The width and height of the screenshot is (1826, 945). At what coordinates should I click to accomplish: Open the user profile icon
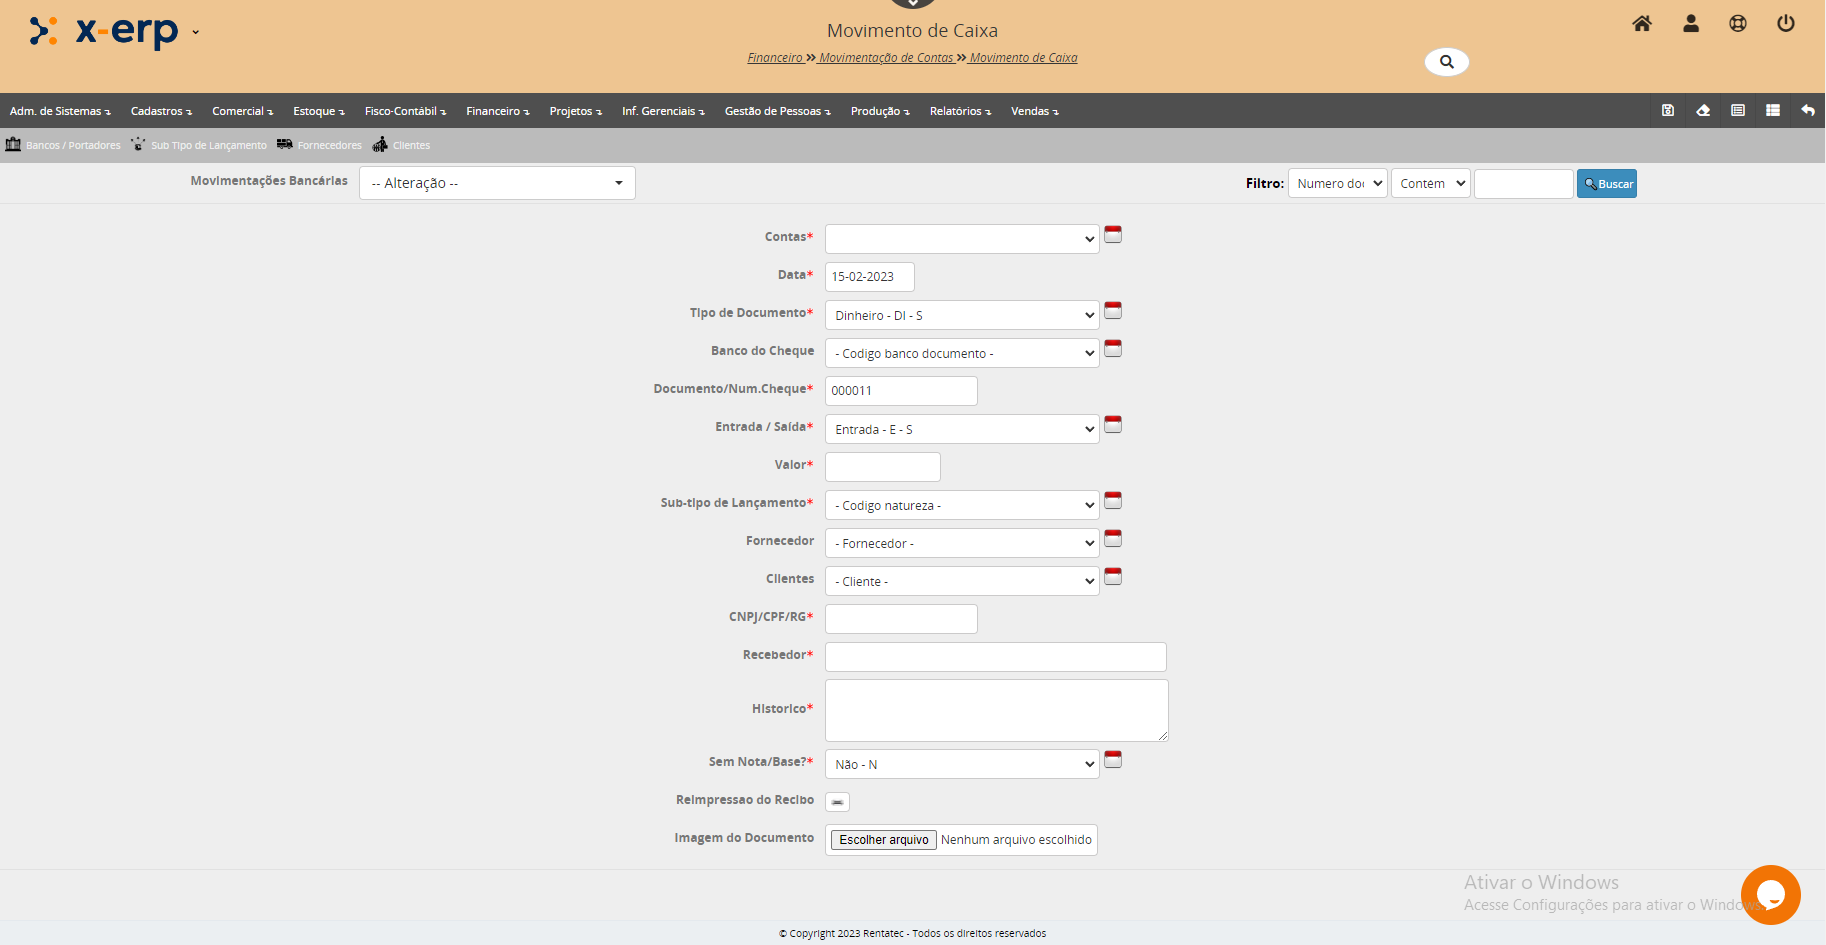pos(1691,24)
